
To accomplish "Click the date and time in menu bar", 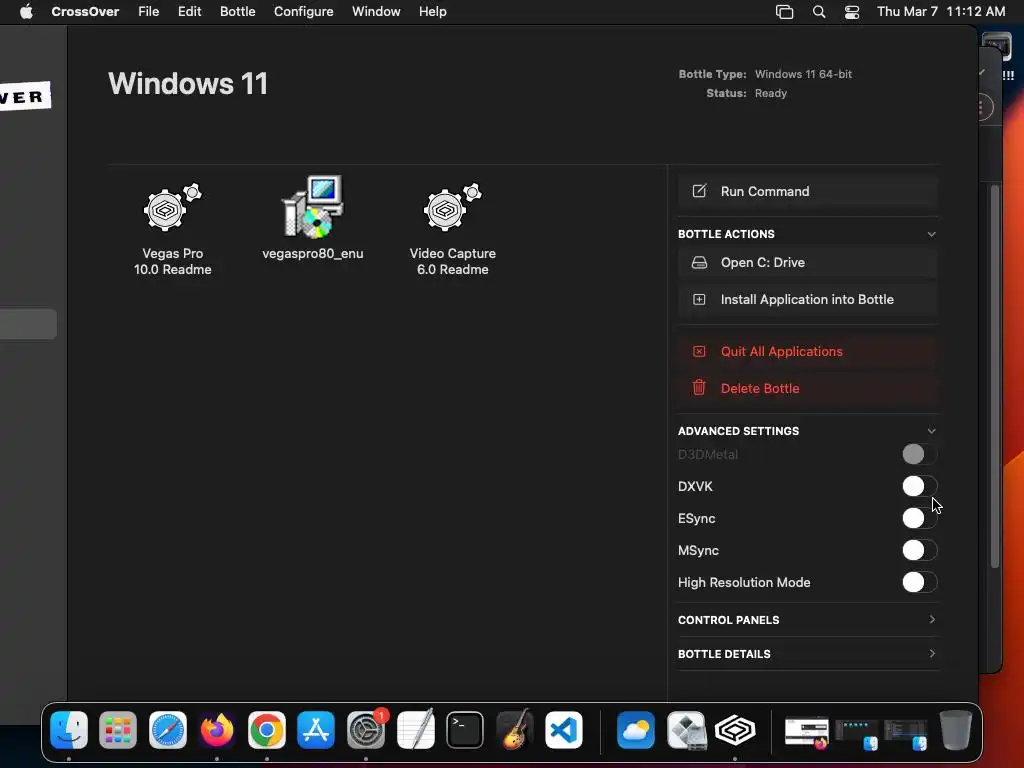I will pyautogui.click(x=940, y=12).
